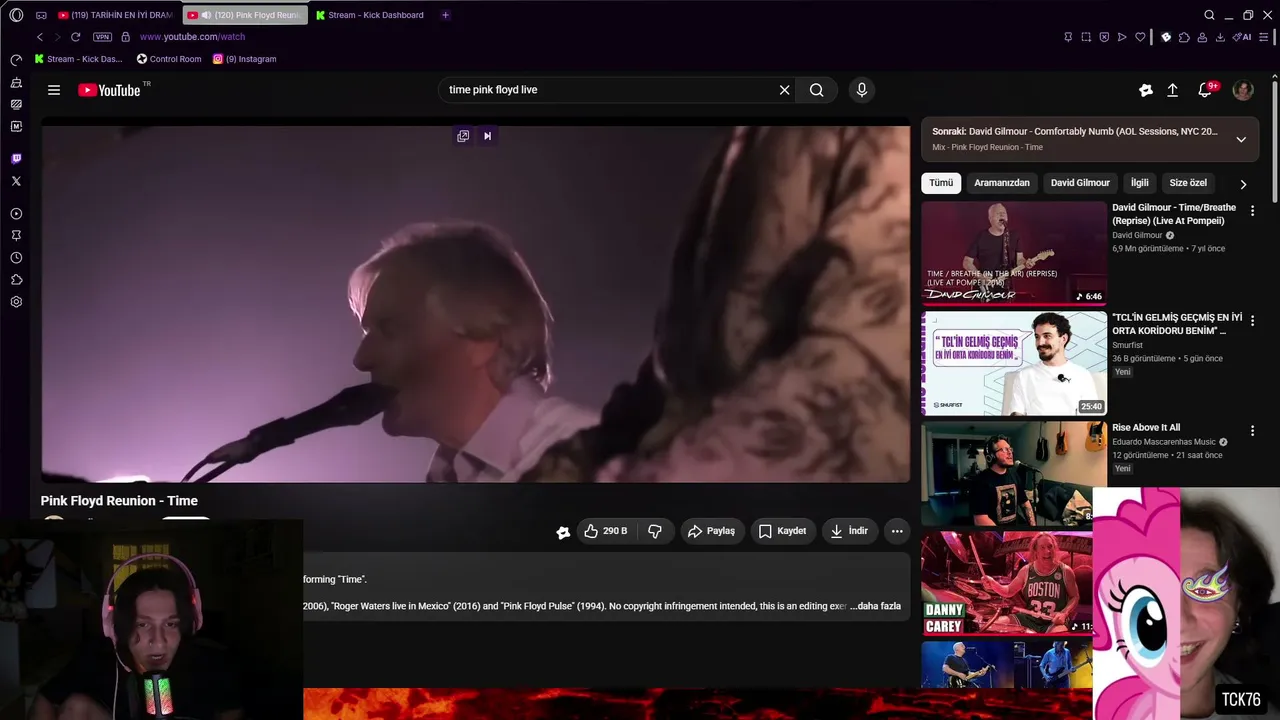Open the Twitch sidebar panel
1280x720 pixels.
16,159
